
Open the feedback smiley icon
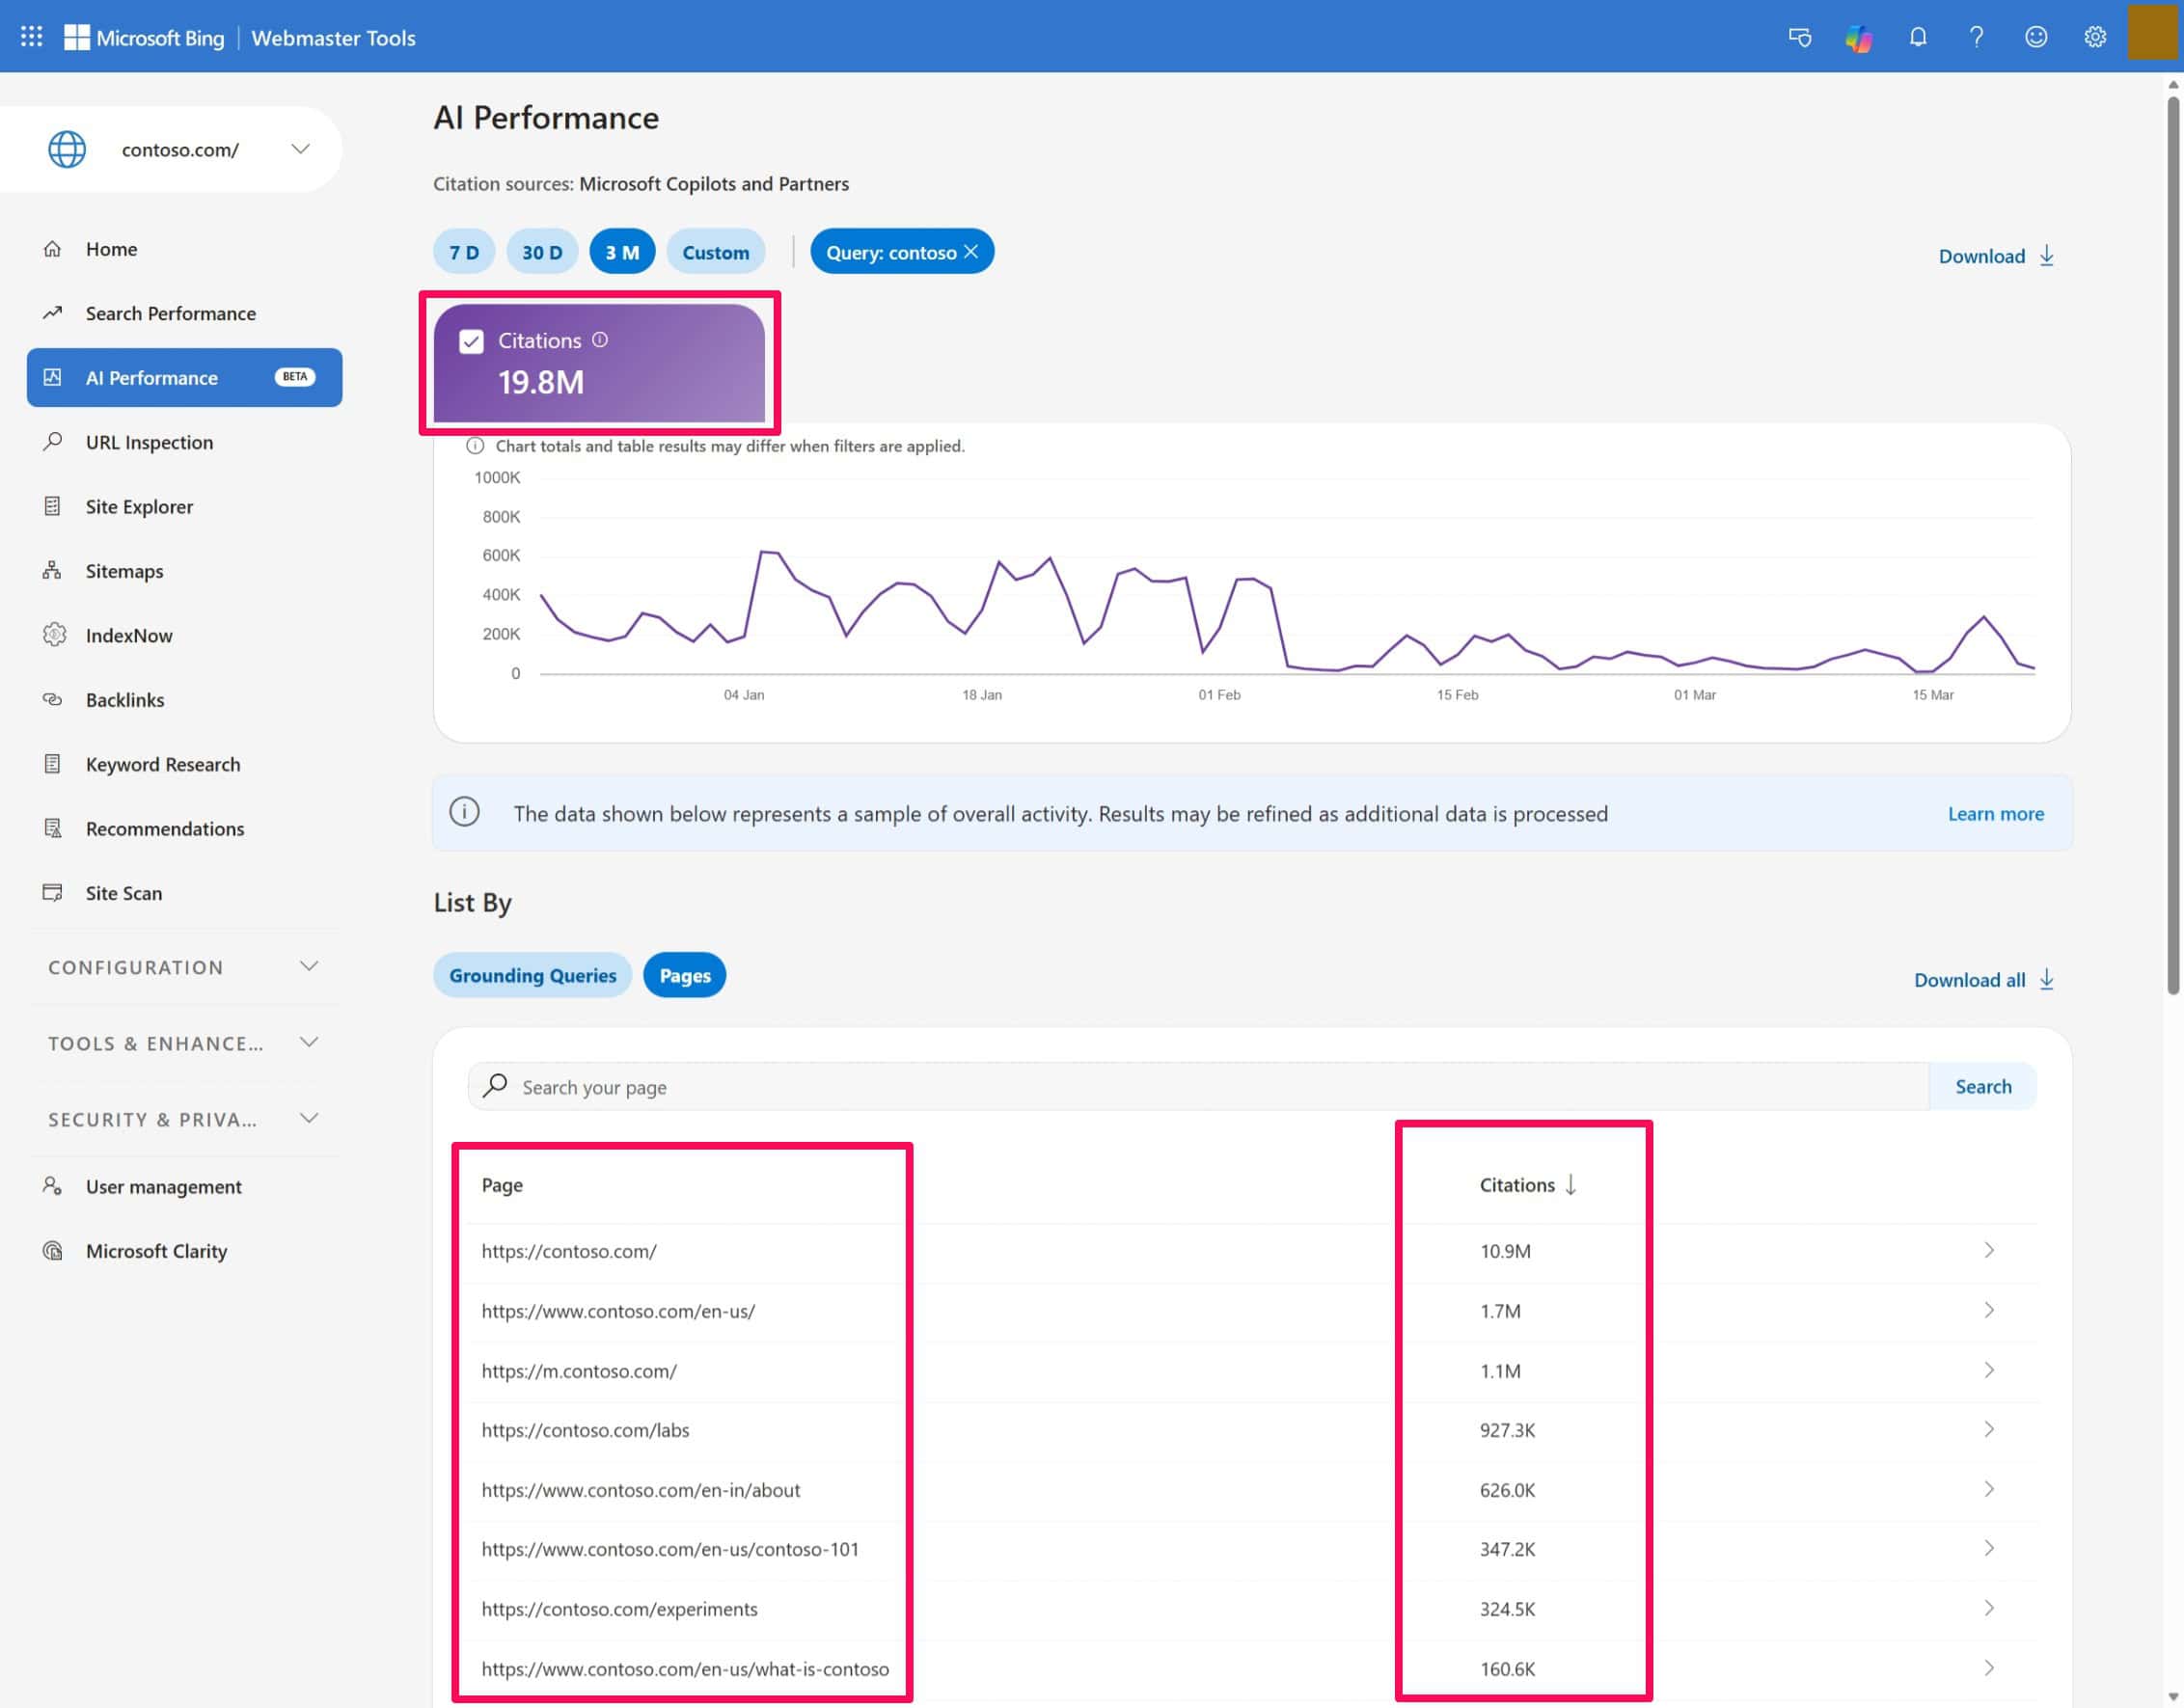pyautogui.click(x=2036, y=37)
